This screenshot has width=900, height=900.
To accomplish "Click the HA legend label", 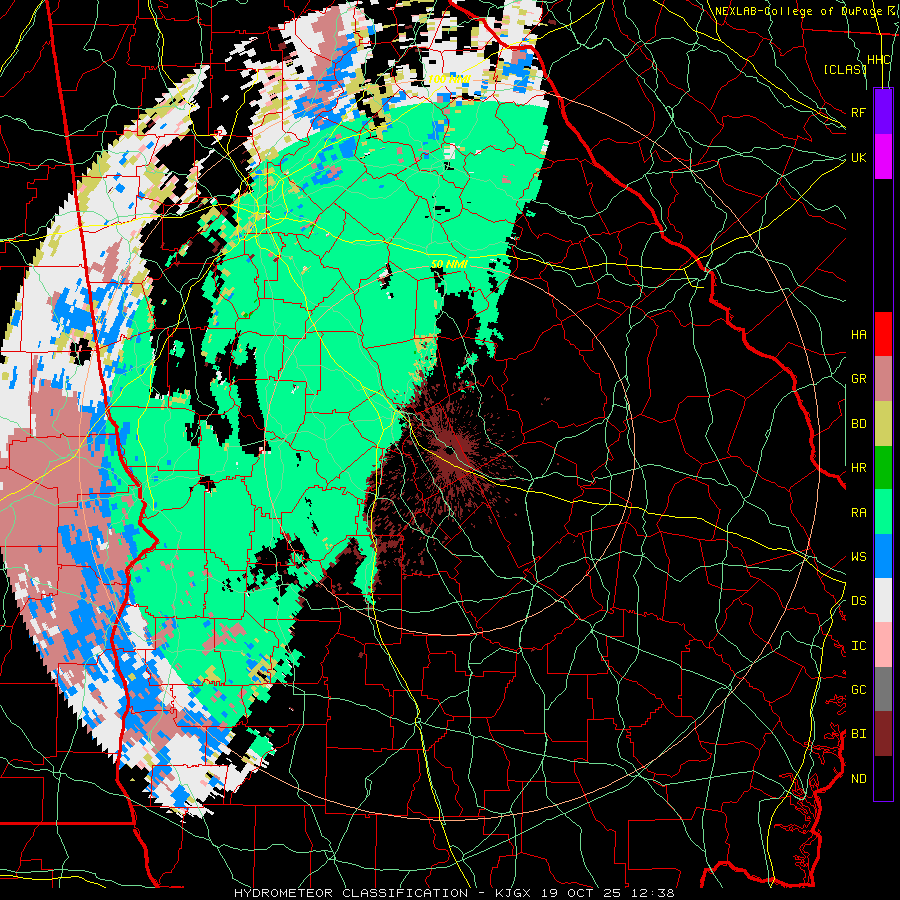I will click(859, 335).
